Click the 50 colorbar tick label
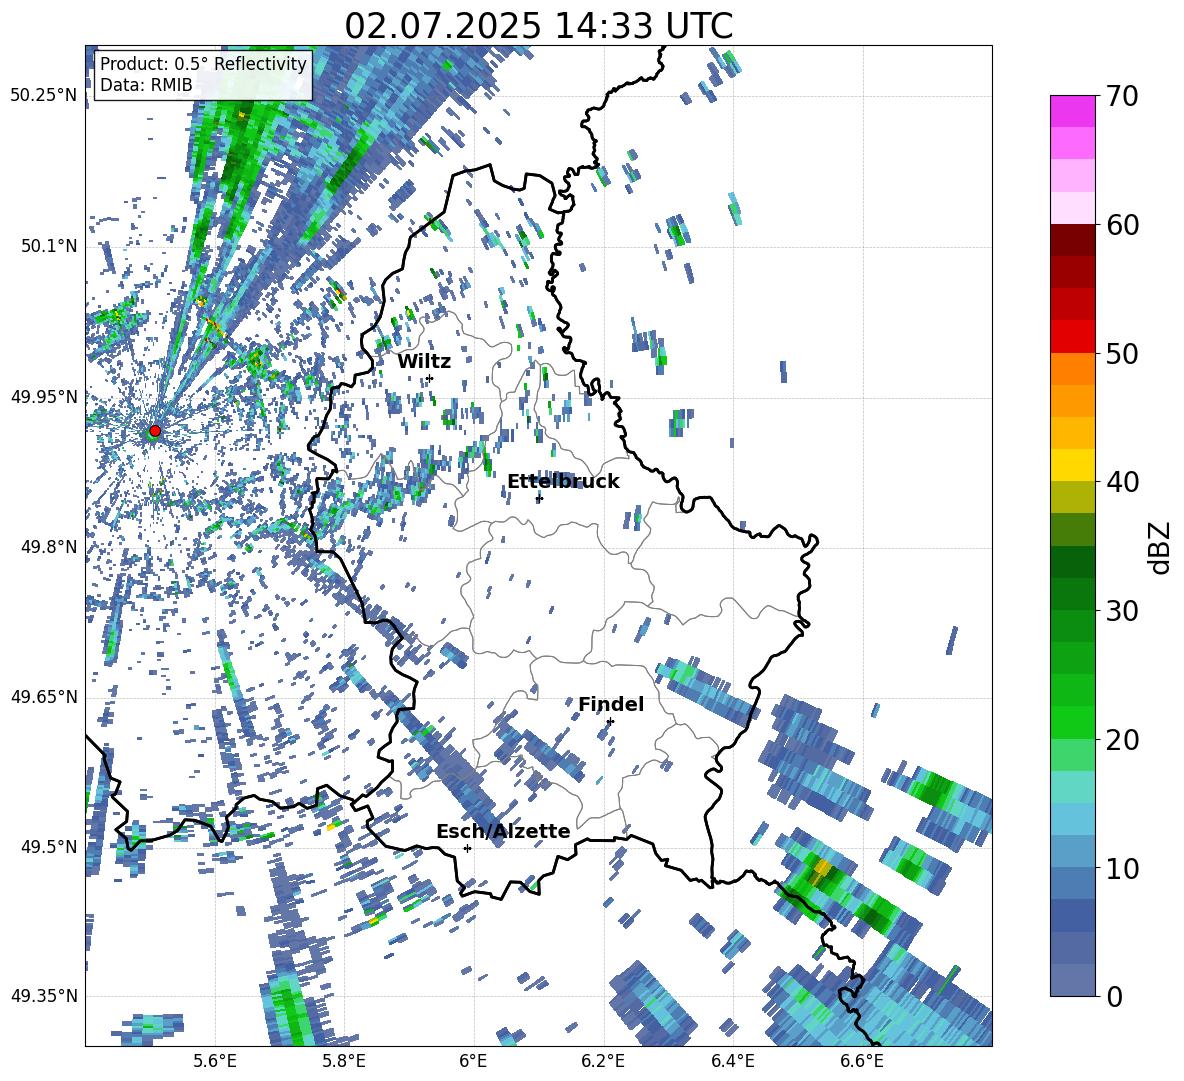 (1121, 353)
